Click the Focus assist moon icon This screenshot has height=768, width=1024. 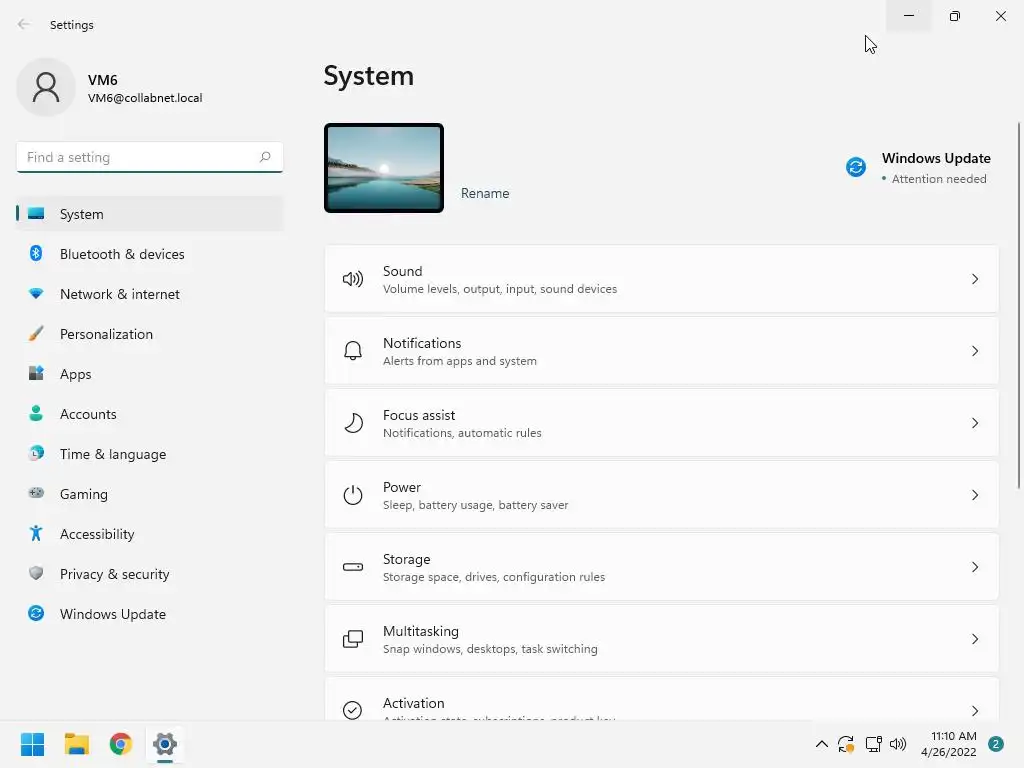353,423
